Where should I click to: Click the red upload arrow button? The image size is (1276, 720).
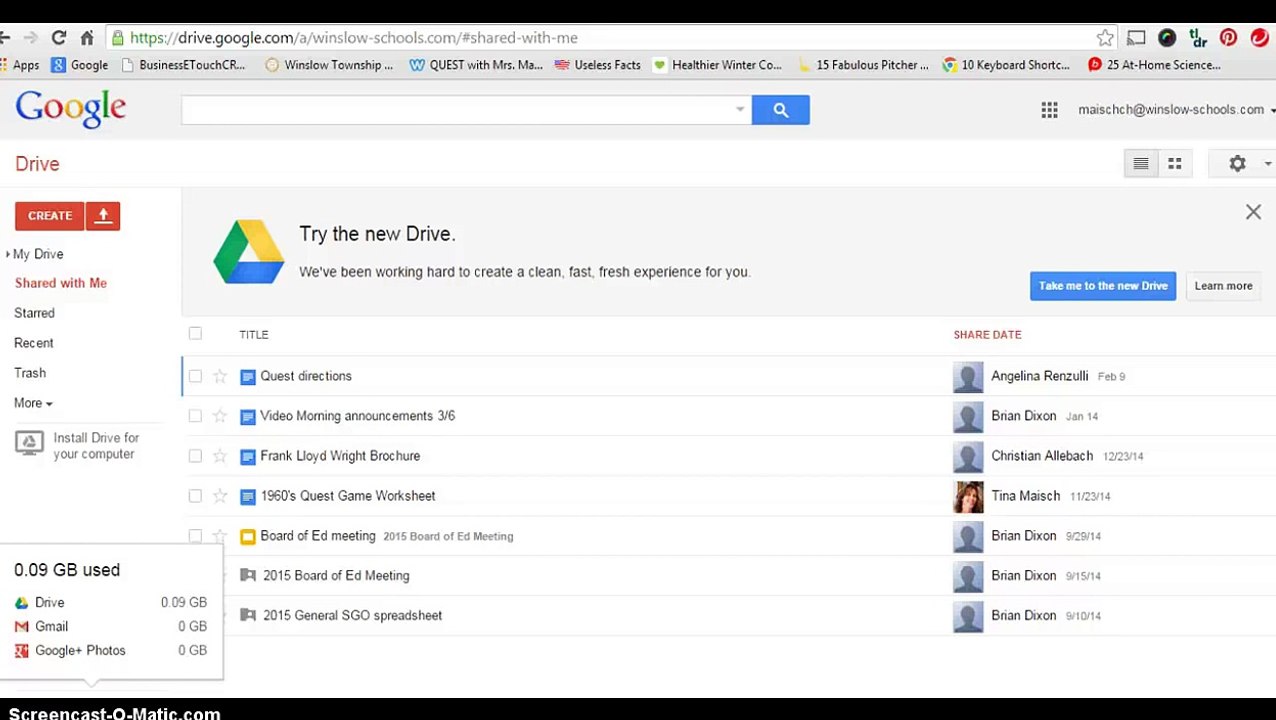click(103, 216)
